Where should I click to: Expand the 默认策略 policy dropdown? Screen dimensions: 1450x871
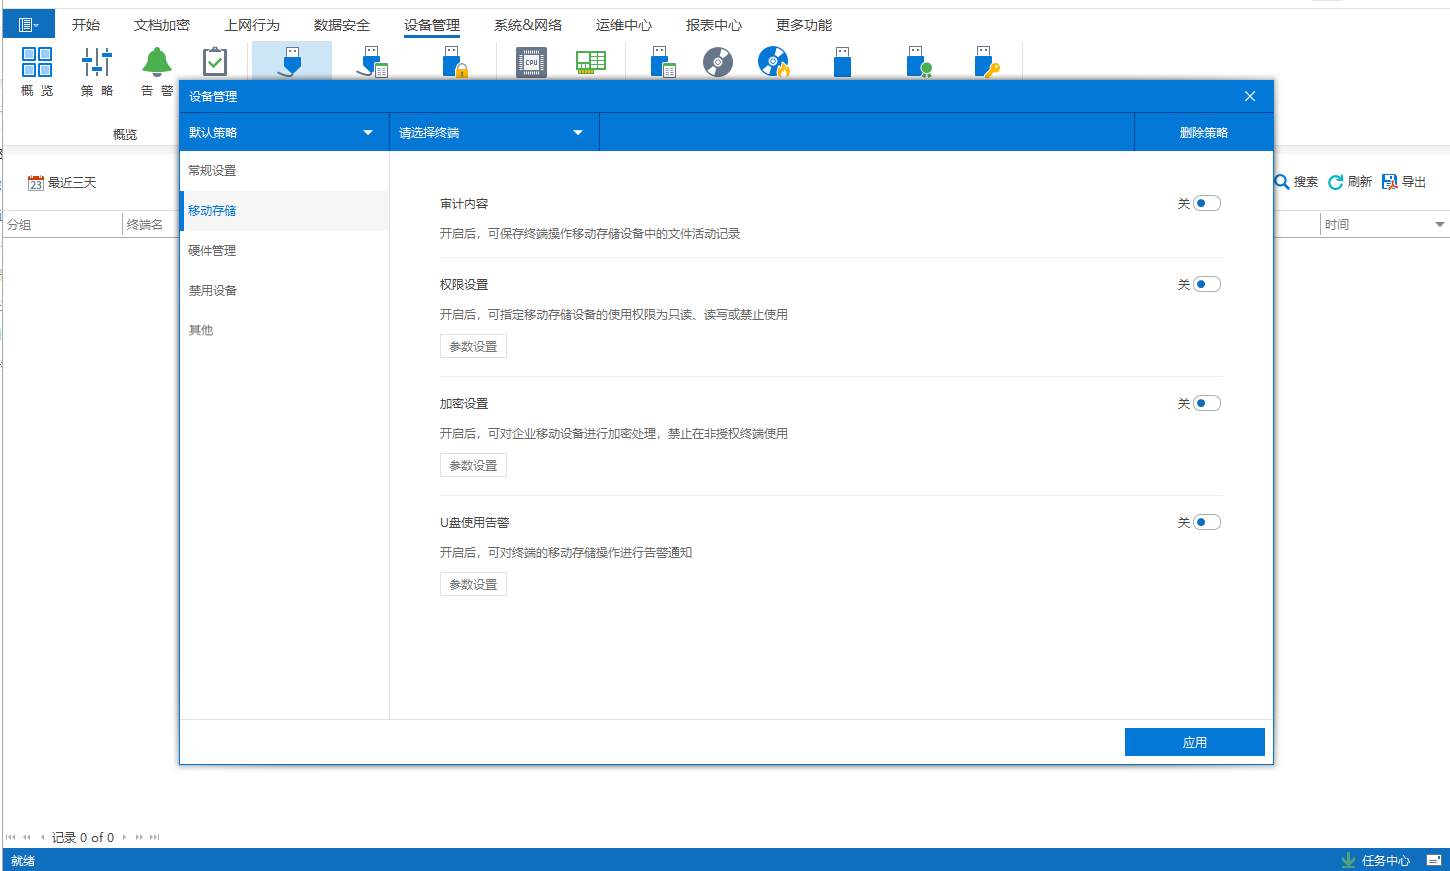283,133
